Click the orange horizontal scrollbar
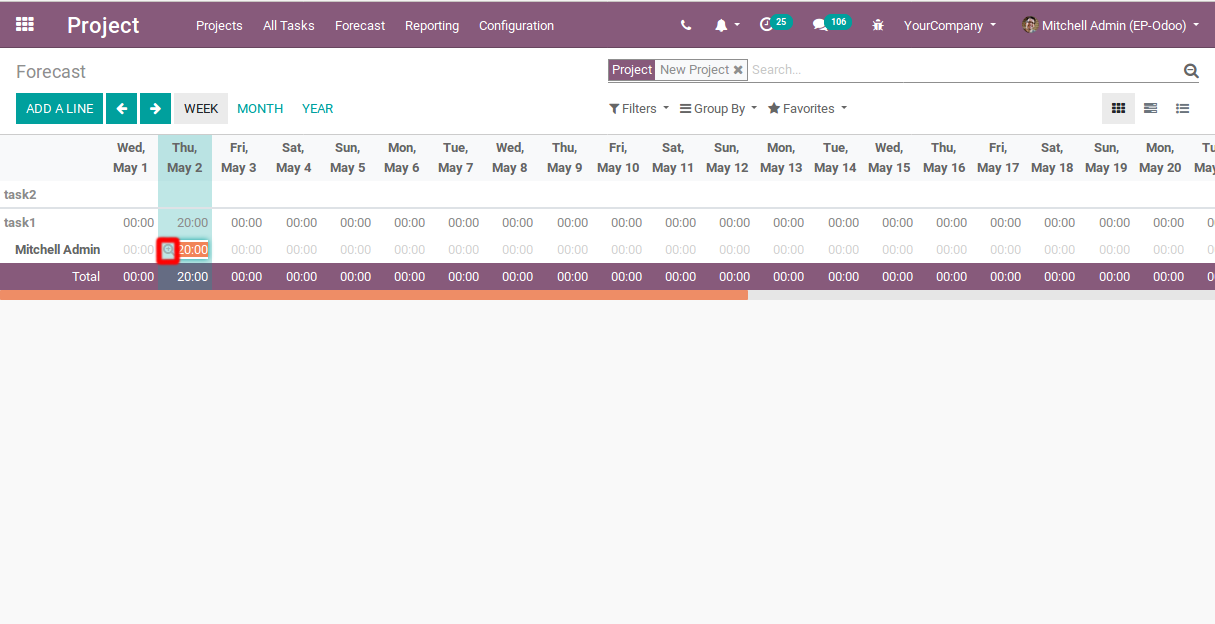 click(374, 295)
